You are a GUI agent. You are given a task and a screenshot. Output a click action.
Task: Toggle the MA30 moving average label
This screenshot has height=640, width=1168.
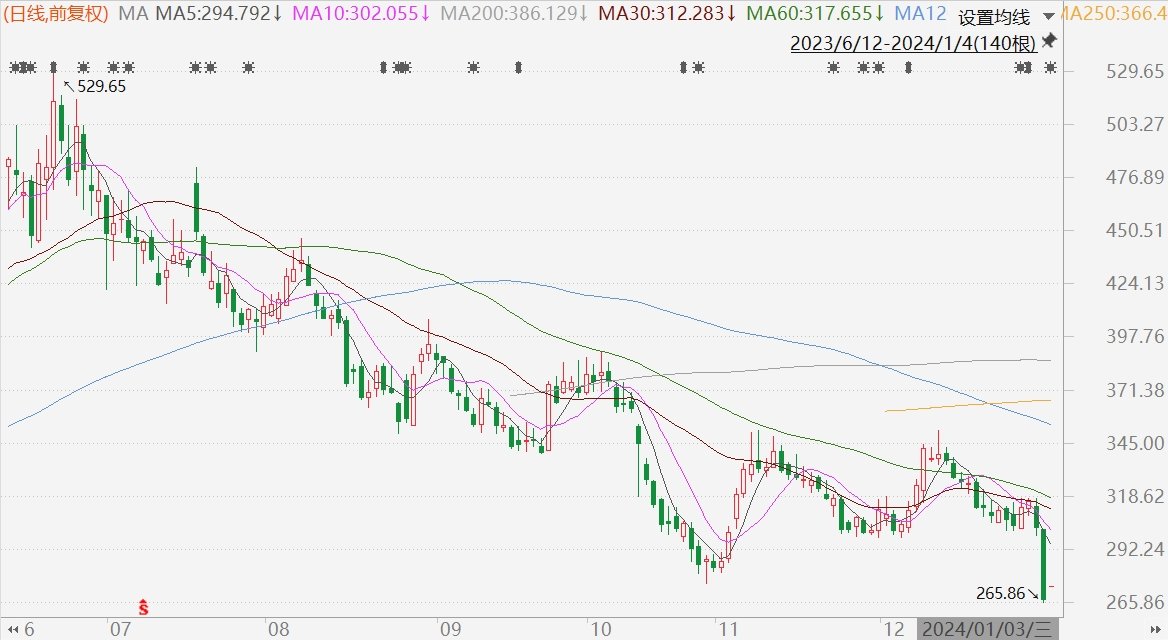pos(664,14)
